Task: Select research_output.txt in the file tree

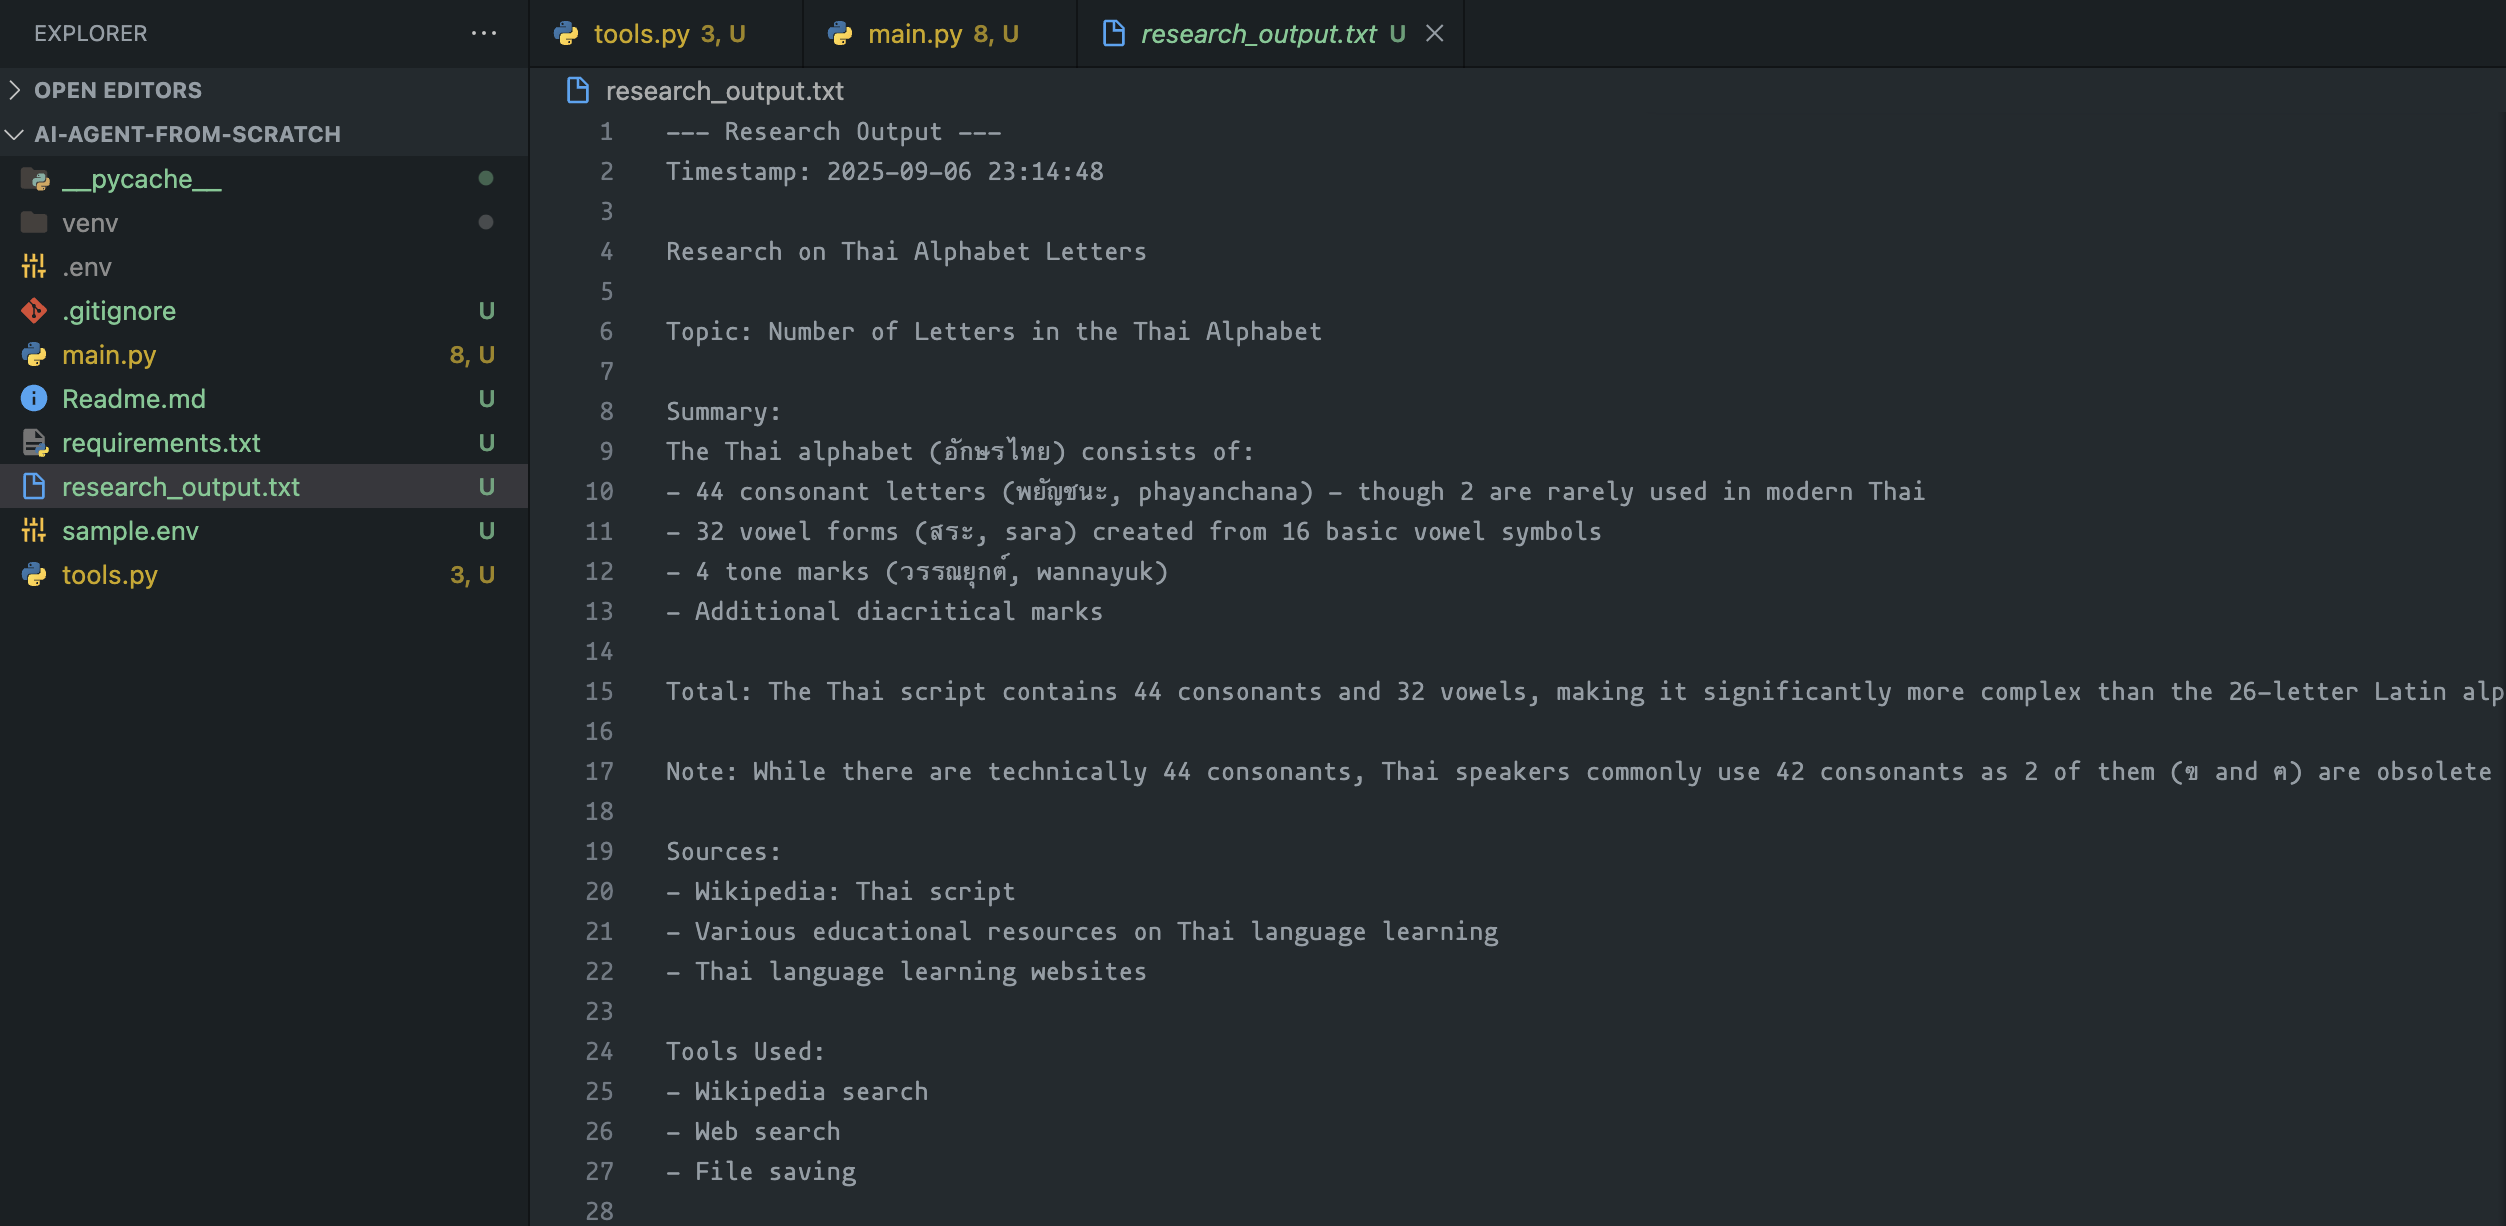Action: (x=181, y=487)
